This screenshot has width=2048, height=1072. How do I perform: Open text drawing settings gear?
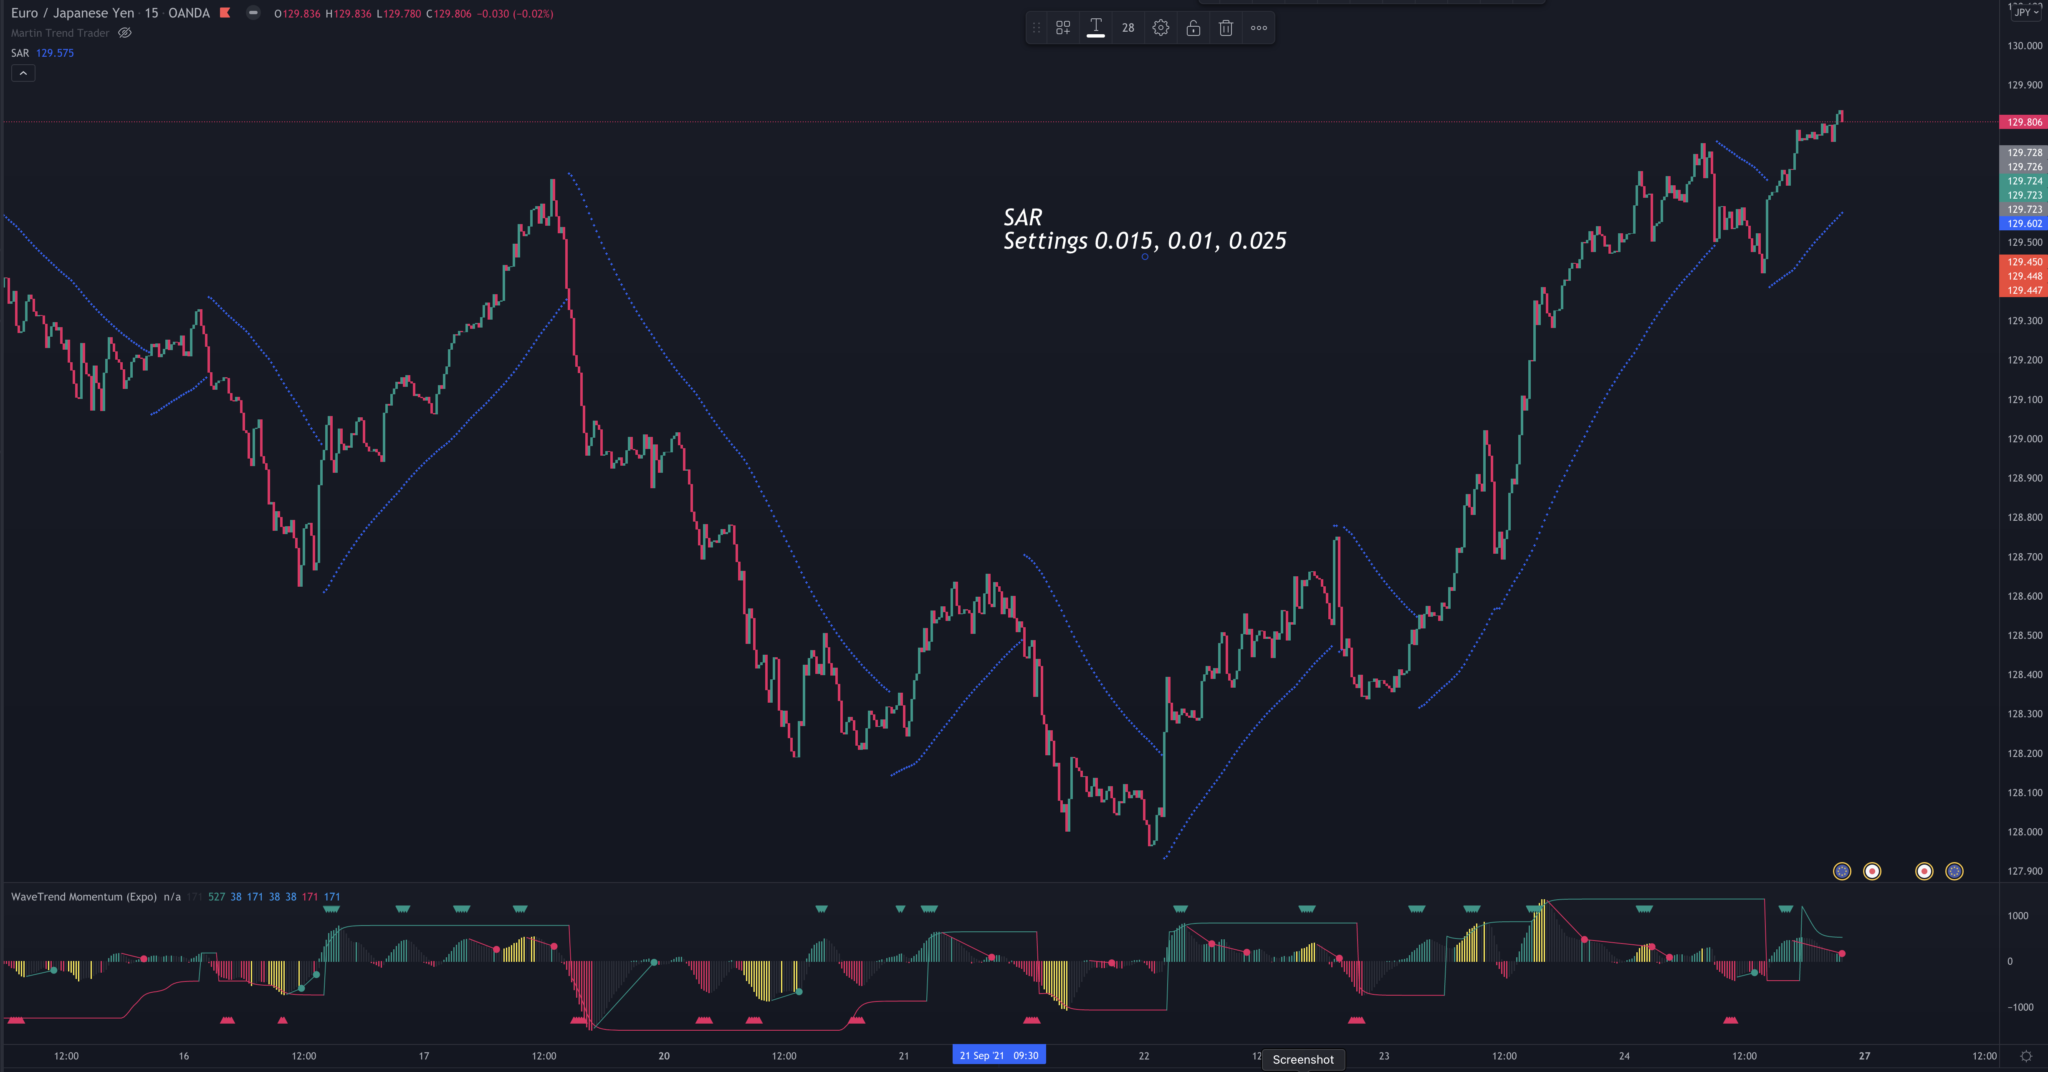click(1161, 28)
